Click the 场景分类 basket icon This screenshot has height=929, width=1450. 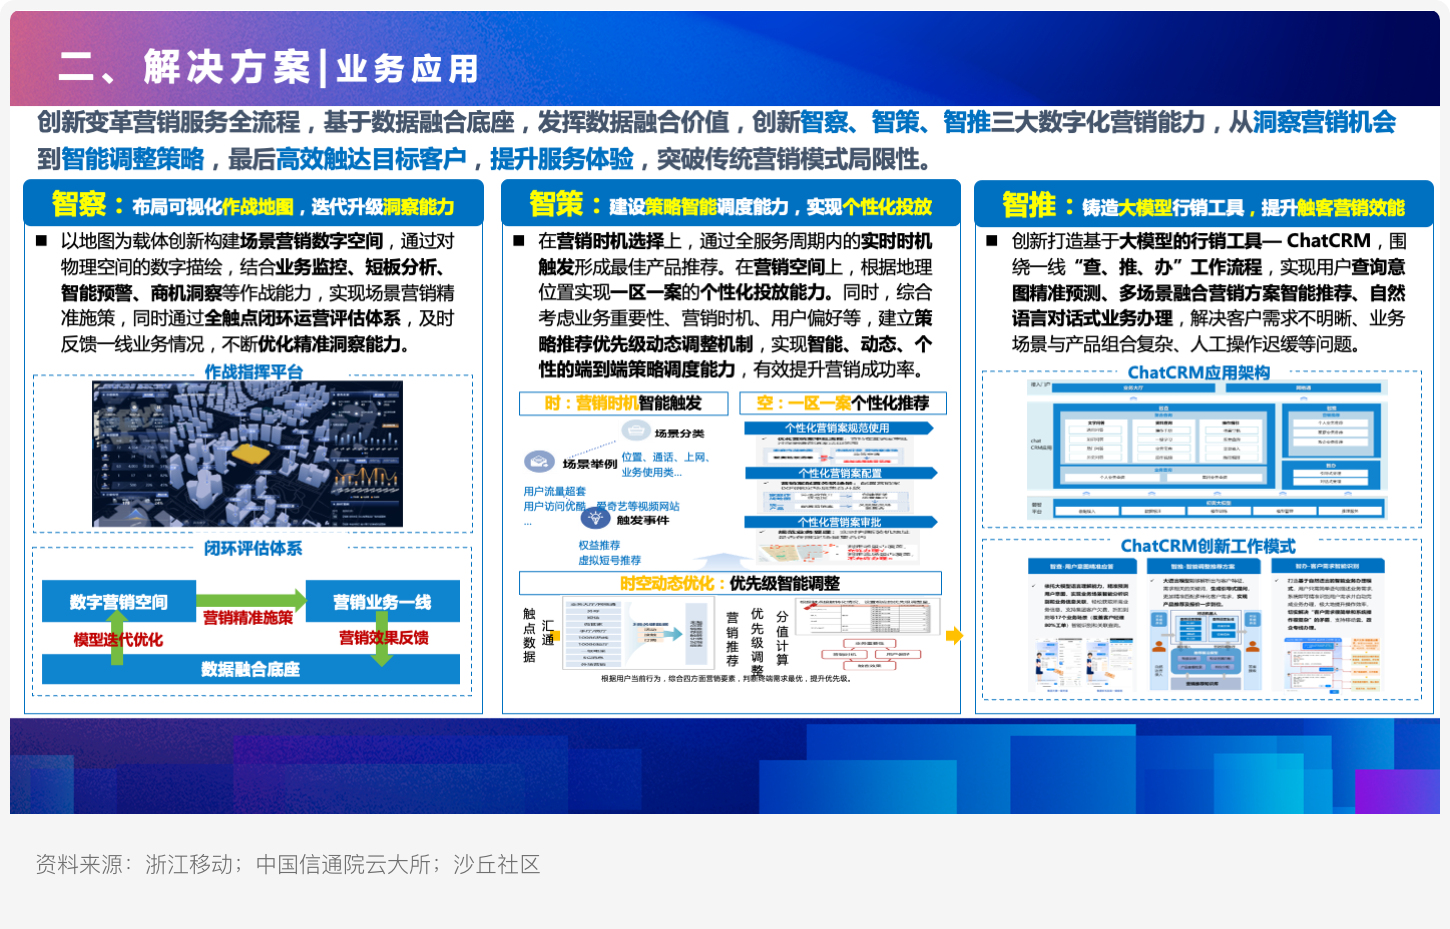[636, 431]
